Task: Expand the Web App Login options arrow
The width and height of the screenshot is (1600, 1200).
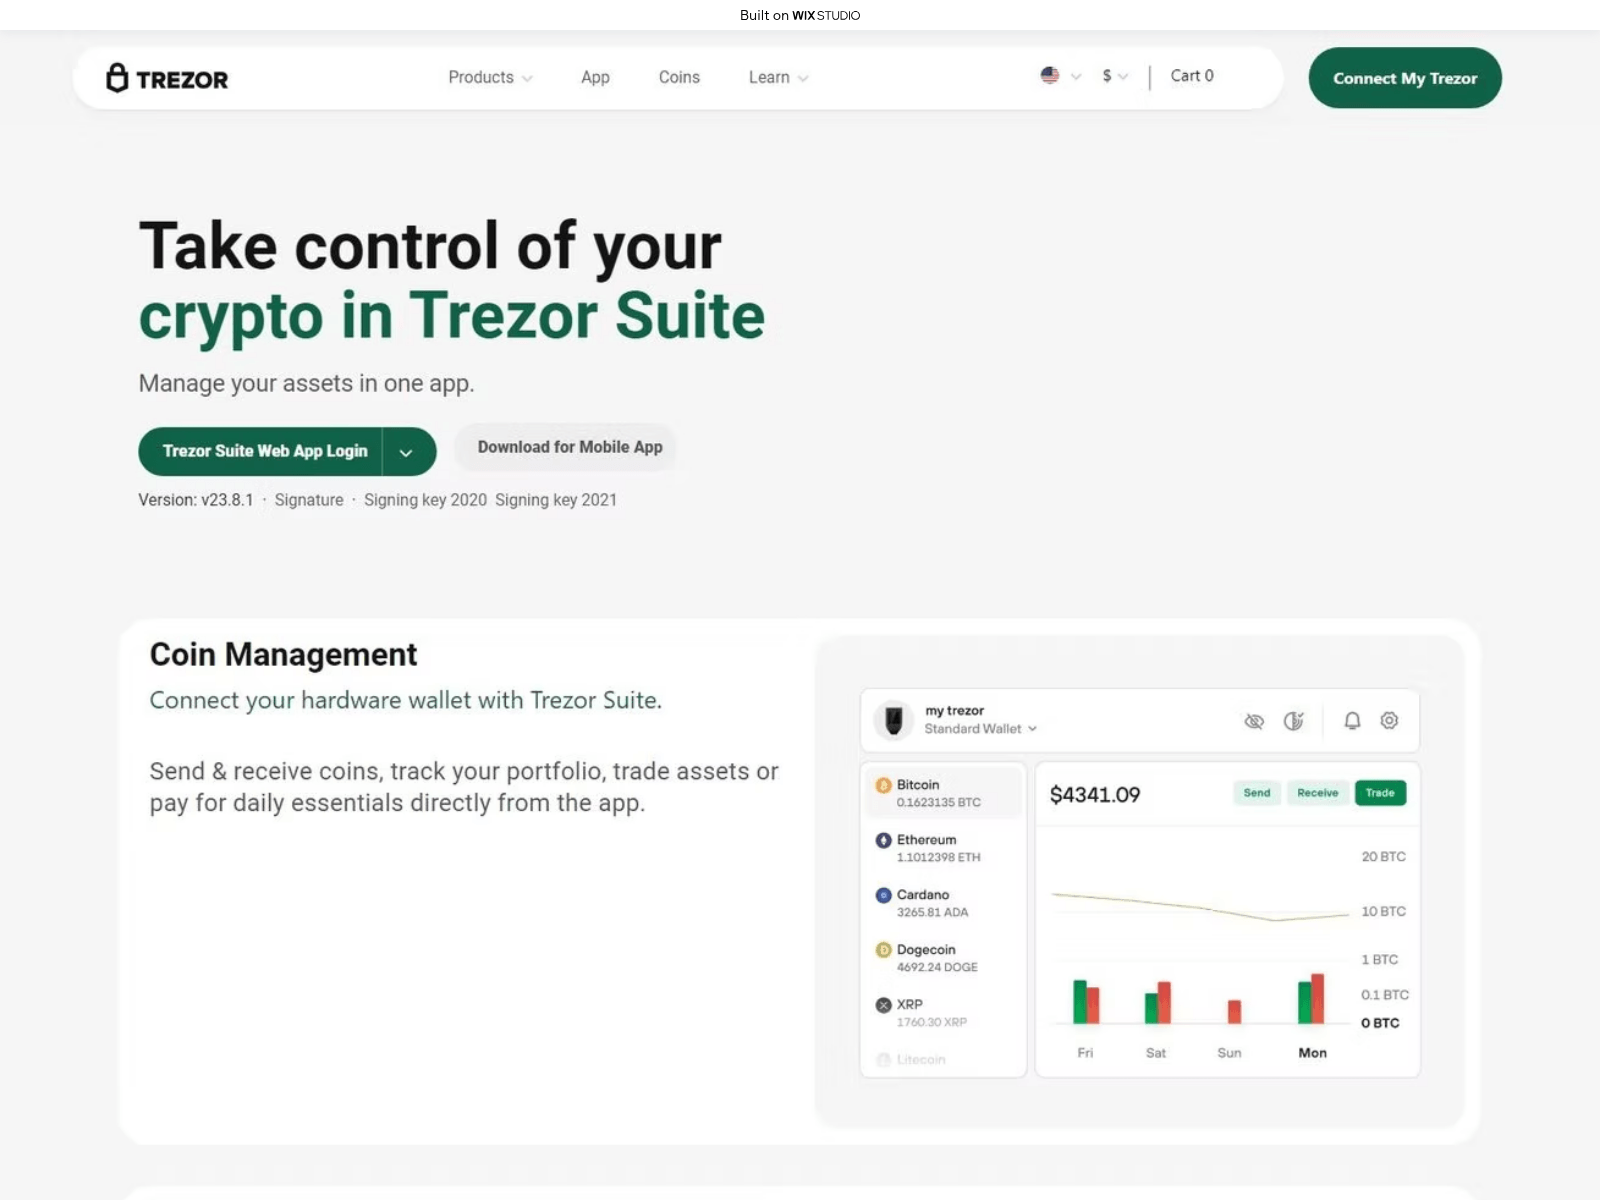Action: [x=406, y=452]
